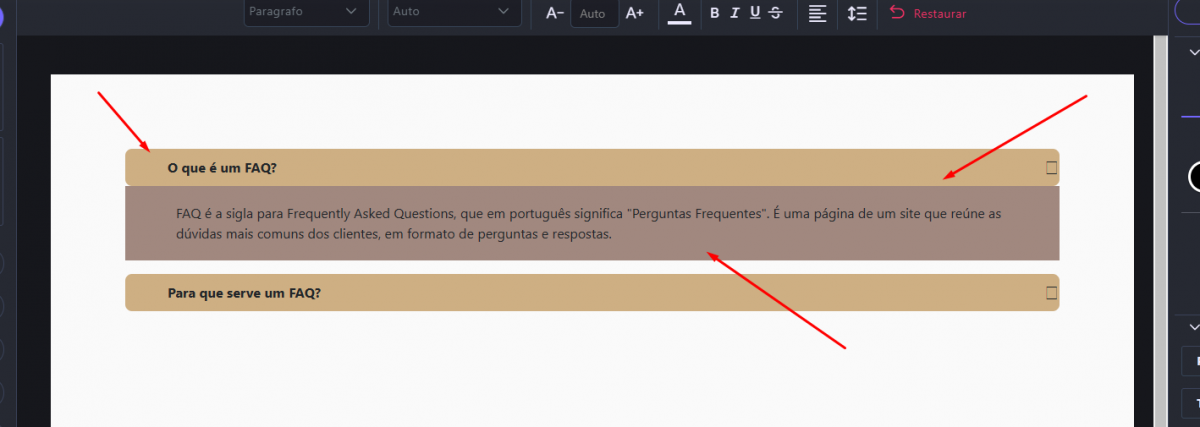Click the increase font size A+ icon
Image resolution: width=1200 pixels, height=427 pixels.
click(x=634, y=13)
